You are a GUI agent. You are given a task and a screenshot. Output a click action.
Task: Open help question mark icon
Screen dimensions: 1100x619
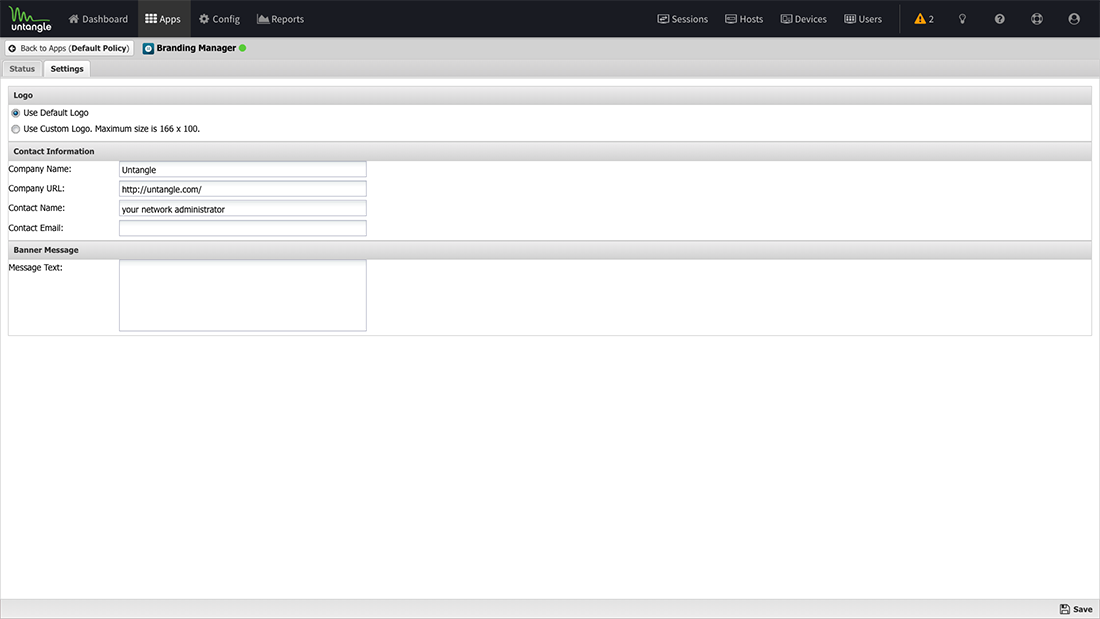tap(1000, 19)
